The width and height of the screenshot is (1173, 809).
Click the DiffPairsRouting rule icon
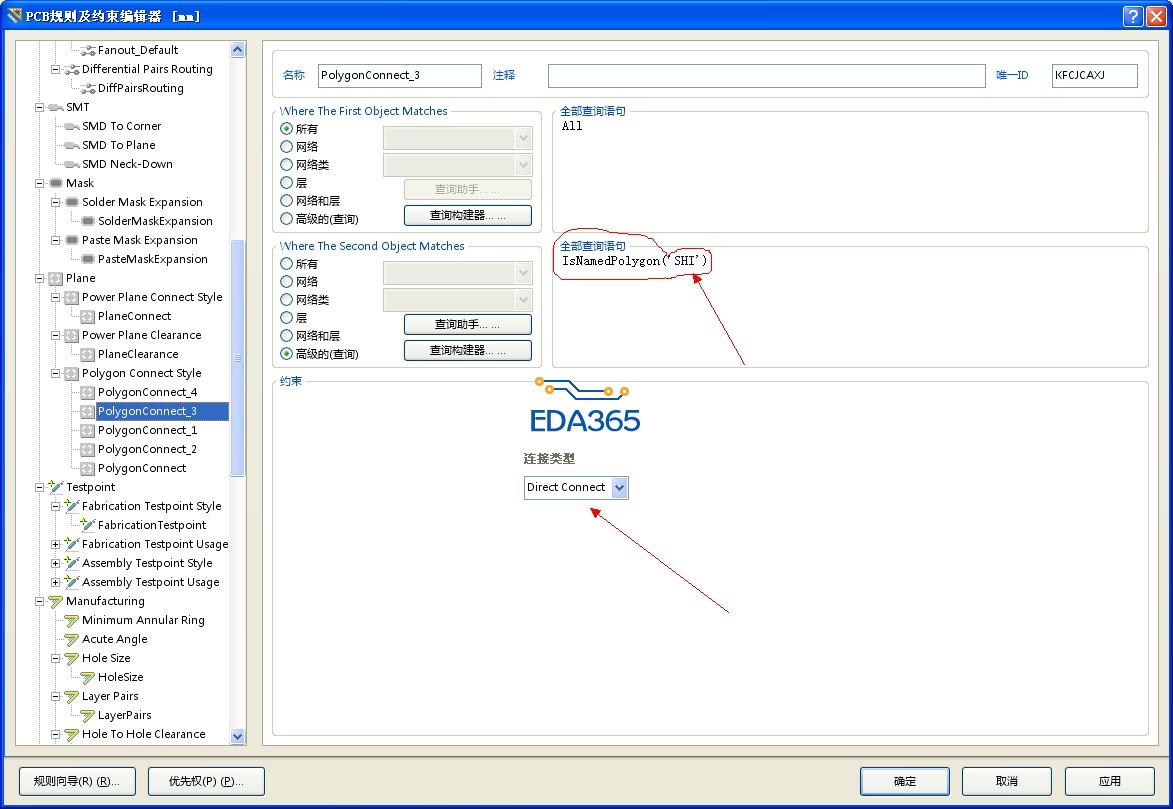click(88, 88)
